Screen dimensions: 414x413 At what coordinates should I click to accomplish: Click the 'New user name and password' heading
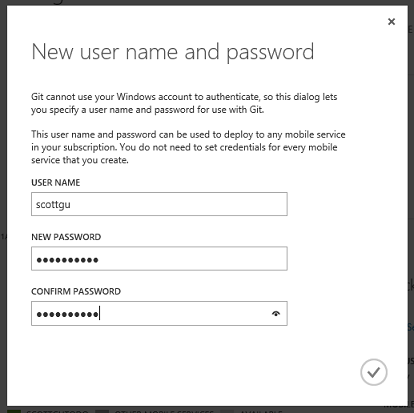(173, 52)
